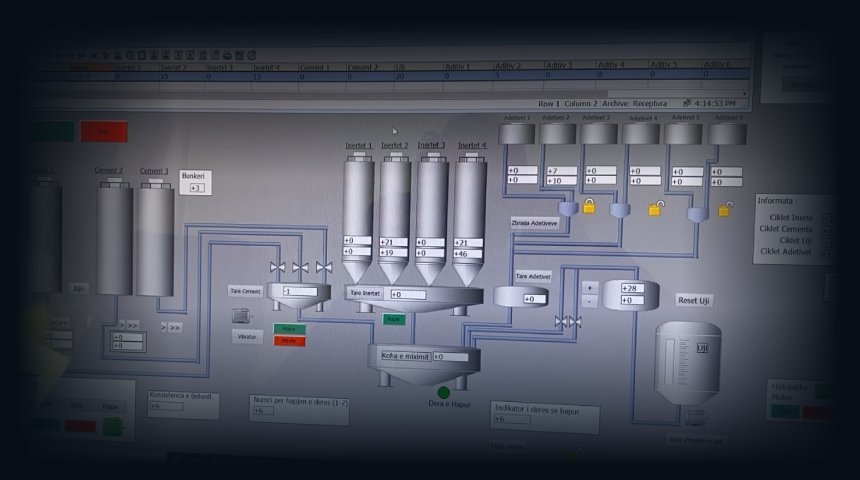Screen dimensions: 860x480
Task: Toggle the red Mbylle button
Action: (x=288, y=341)
